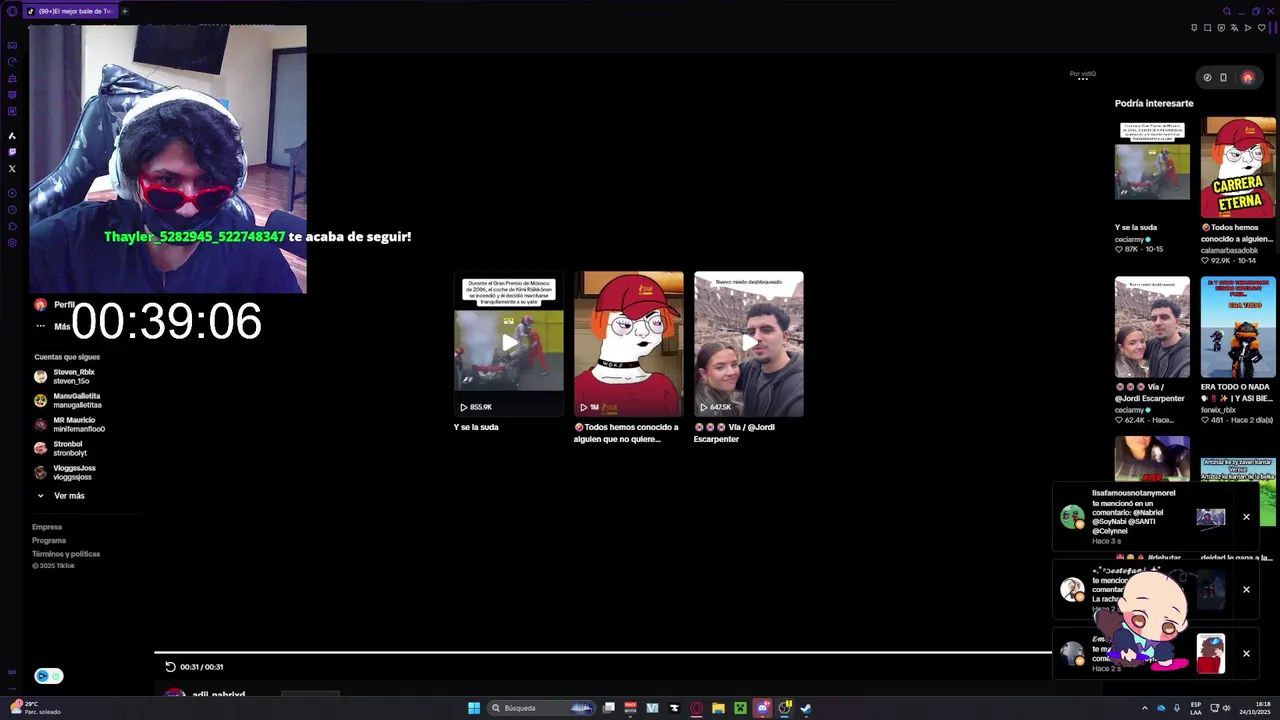Play center 'Todos hemos conocido a alguien' video
This screenshot has width=1280, height=720.
[629, 343]
